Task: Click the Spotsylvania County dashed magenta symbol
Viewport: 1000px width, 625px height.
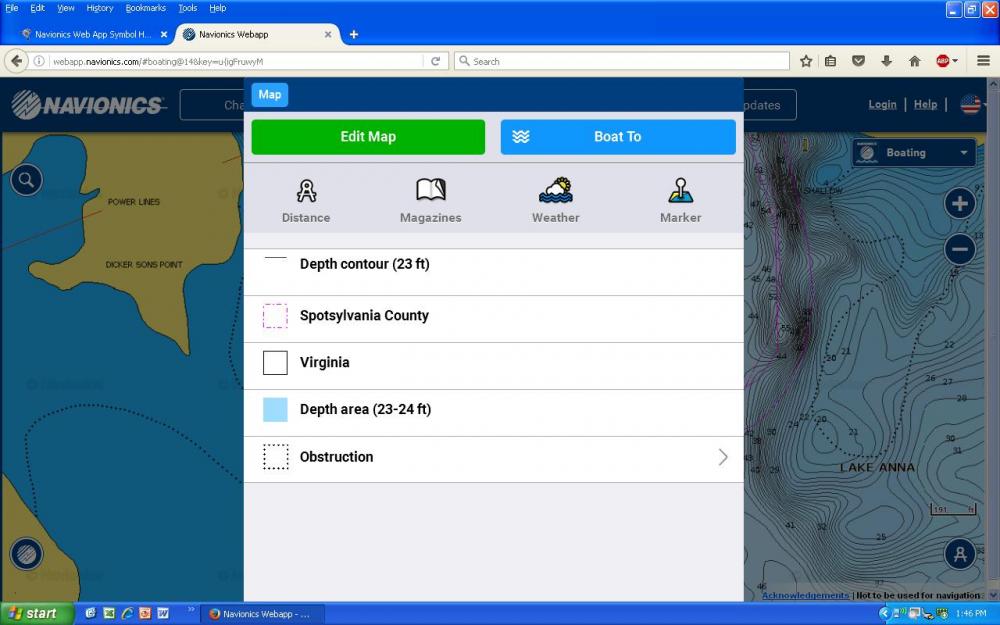Action: click(x=275, y=316)
